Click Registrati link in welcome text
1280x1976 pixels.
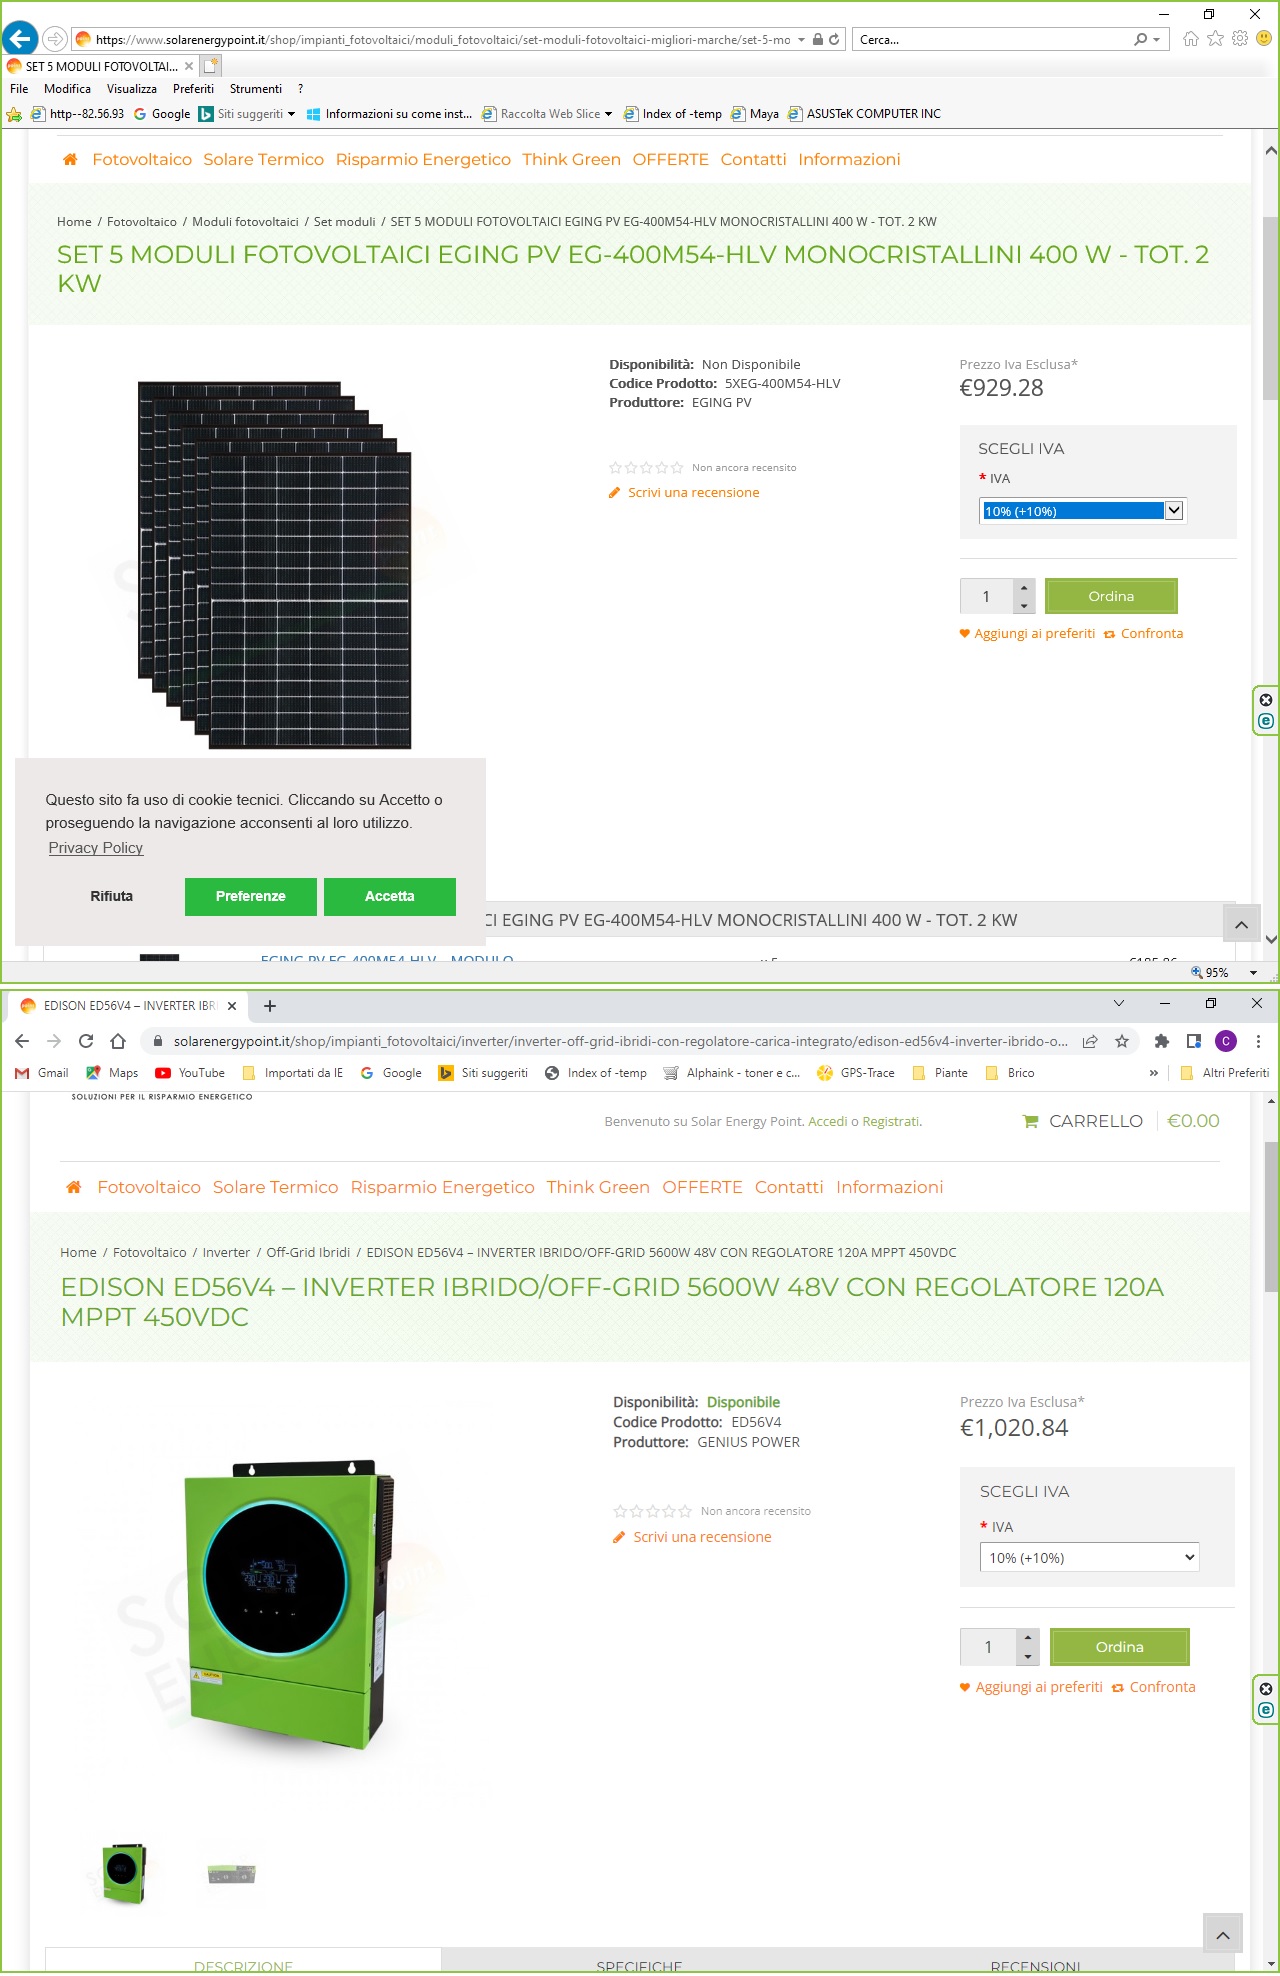(891, 1122)
